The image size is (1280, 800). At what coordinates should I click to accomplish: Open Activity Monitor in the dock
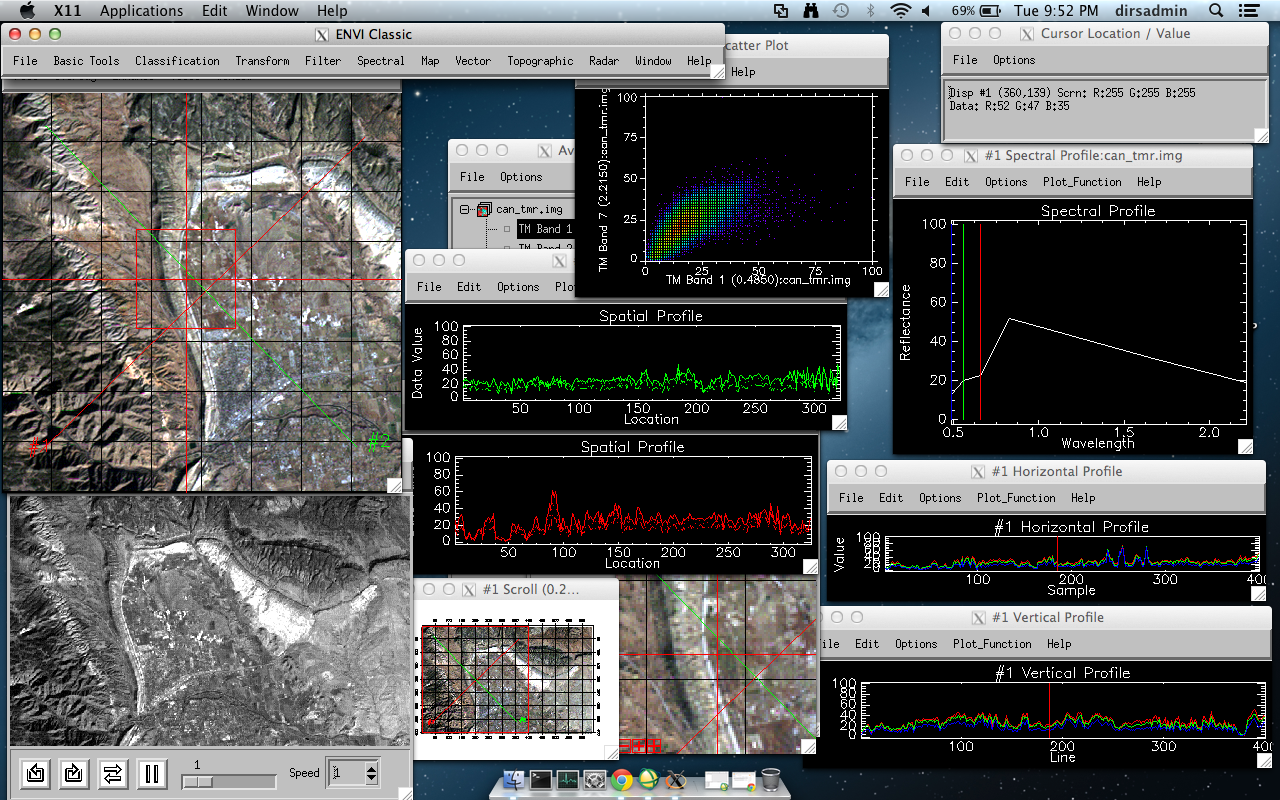pos(568,779)
